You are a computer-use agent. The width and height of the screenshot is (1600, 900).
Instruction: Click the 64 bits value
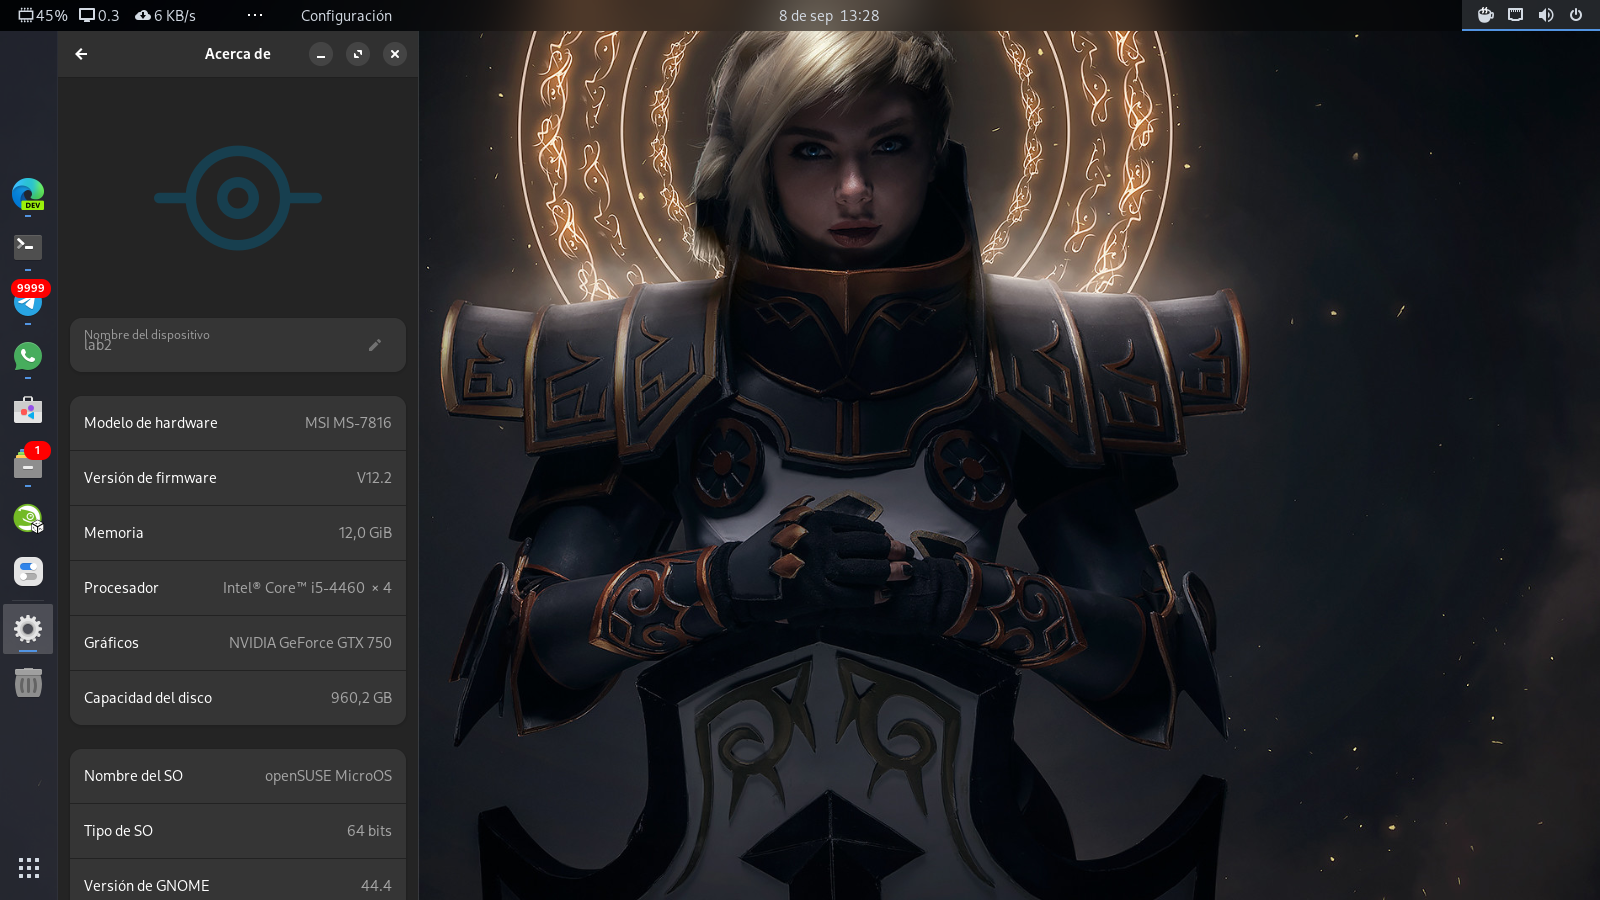[x=369, y=831]
